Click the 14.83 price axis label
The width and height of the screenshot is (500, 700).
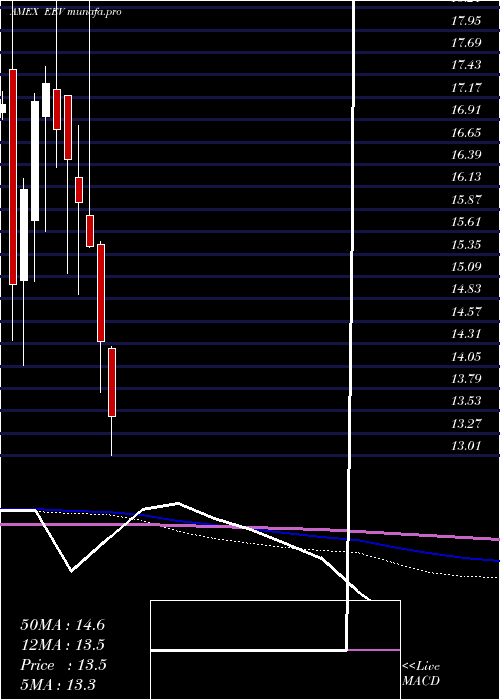pyautogui.click(x=466, y=289)
